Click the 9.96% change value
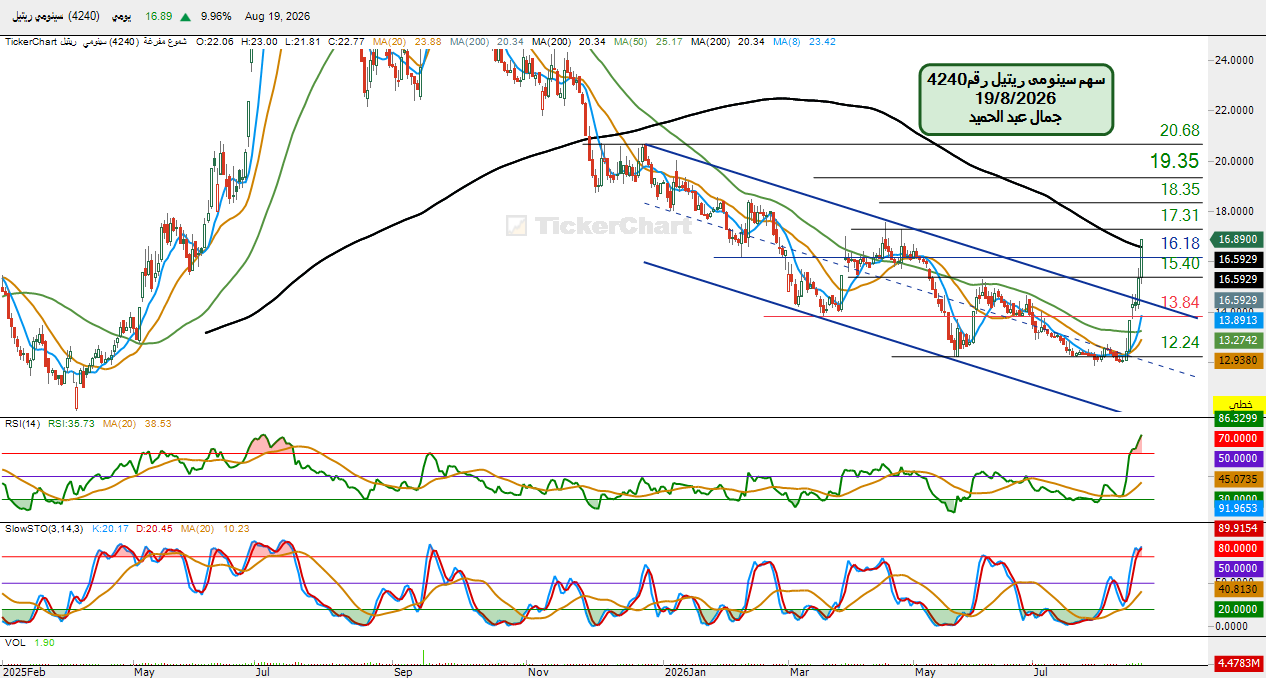 (216, 17)
